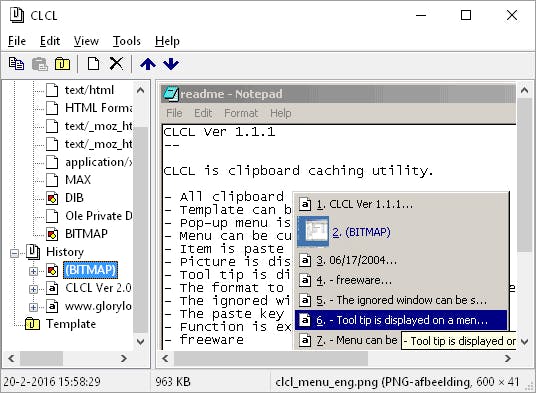This screenshot has height=393, width=536.
Task: Click the 963 KB status entry
Action: pos(173,381)
